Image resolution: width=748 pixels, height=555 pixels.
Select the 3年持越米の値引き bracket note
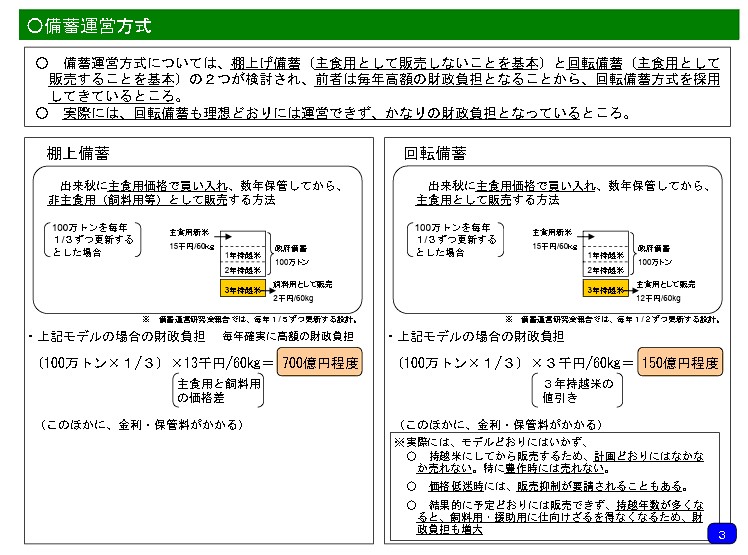577,390
